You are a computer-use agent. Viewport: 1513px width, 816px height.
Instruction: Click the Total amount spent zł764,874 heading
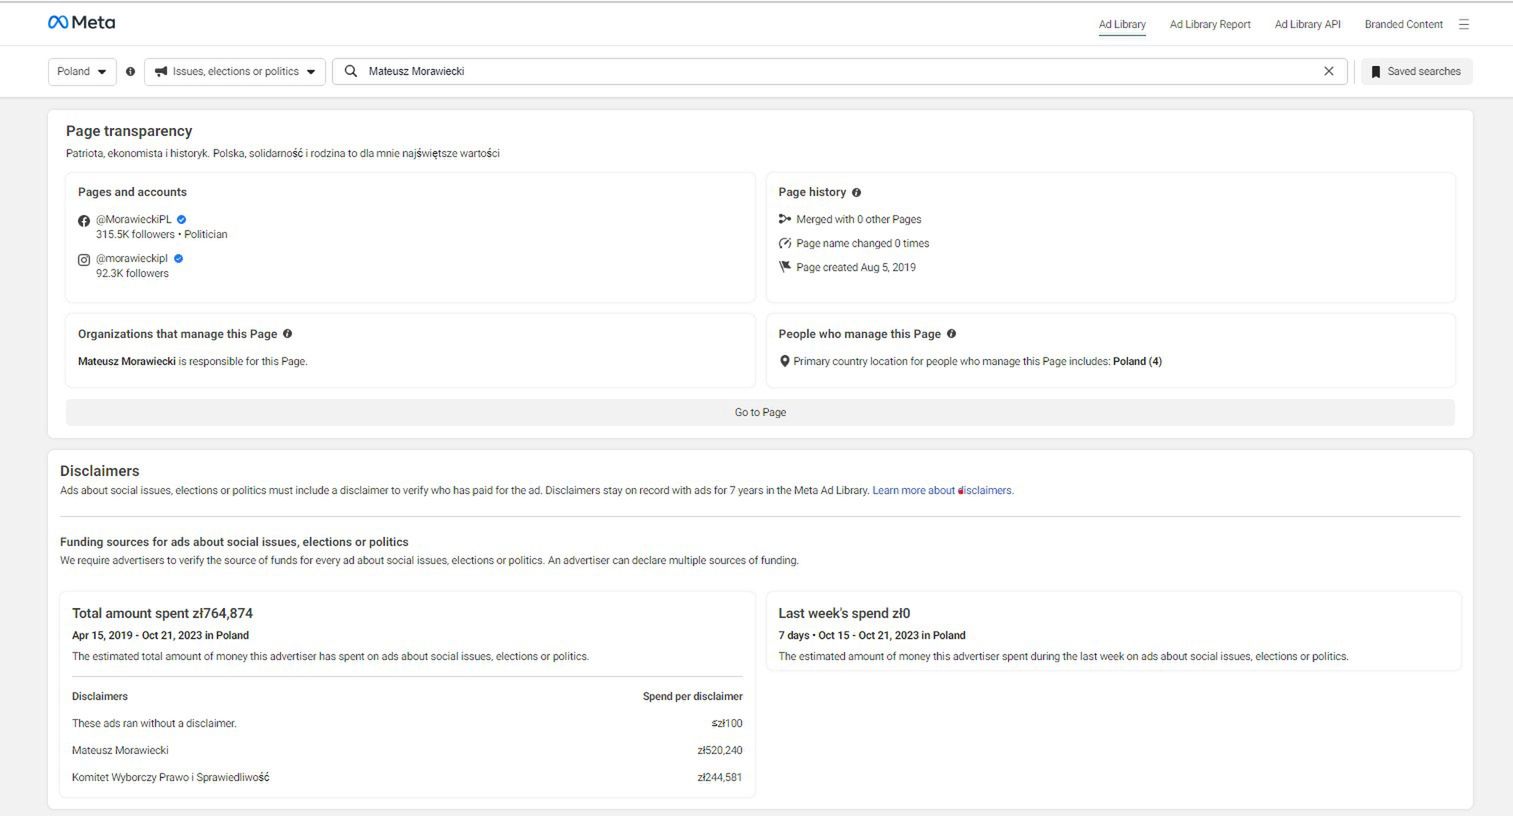tap(162, 613)
